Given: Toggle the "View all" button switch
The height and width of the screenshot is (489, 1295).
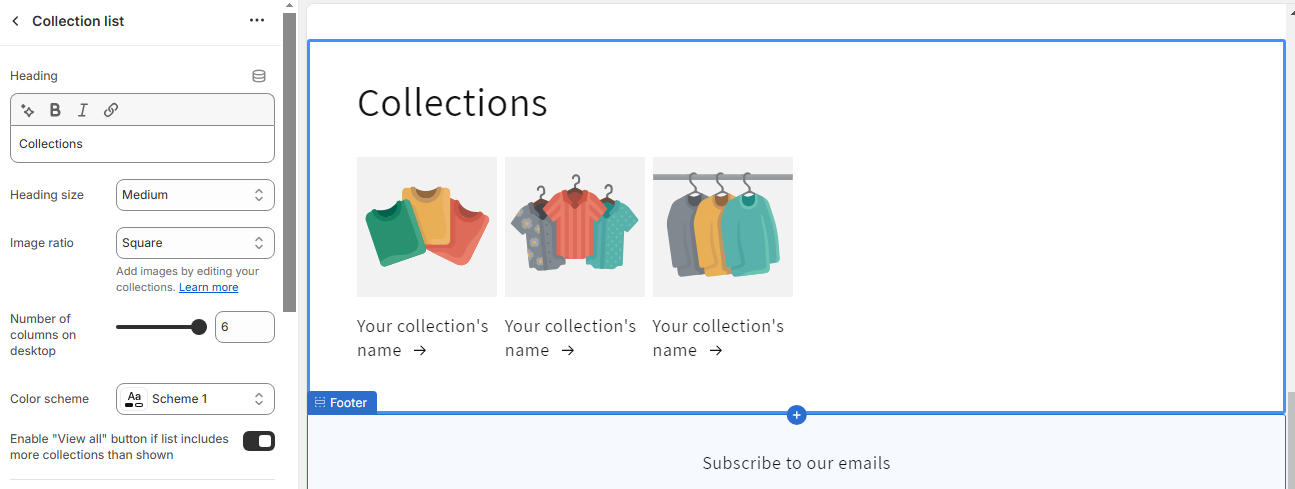Looking at the screenshot, I should point(259,441).
